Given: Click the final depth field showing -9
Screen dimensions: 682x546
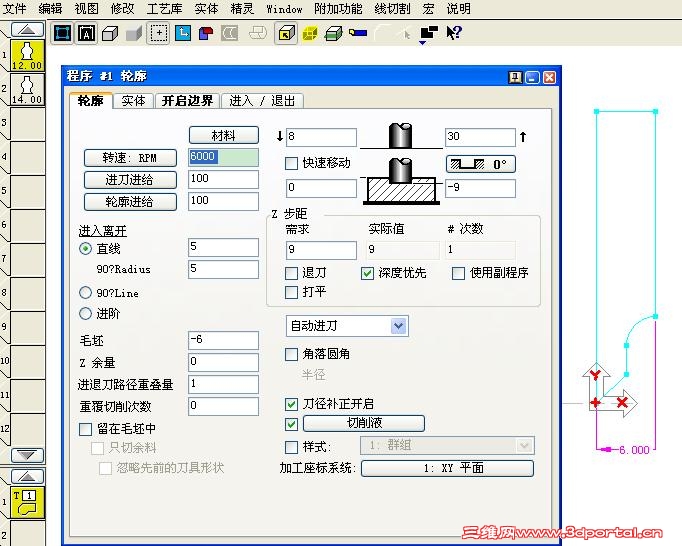Looking at the screenshot, I should coord(480,188).
